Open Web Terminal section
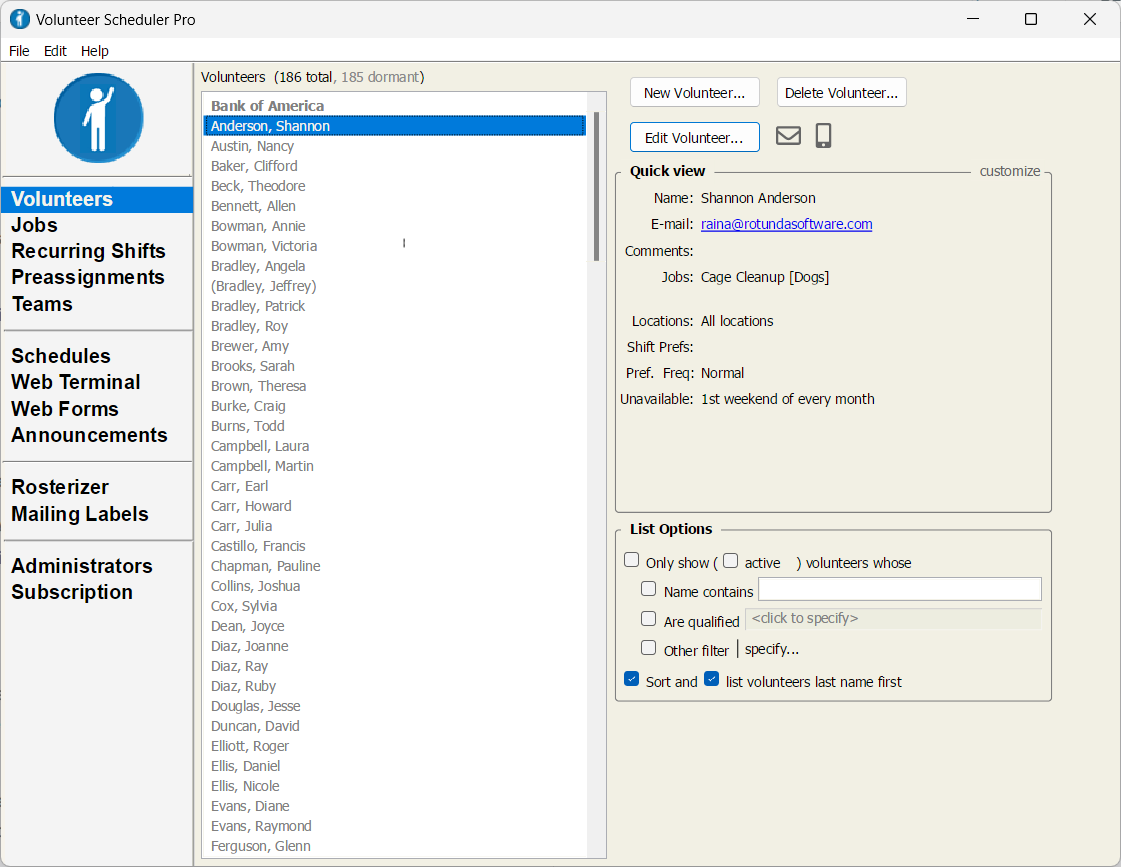The width and height of the screenshot is (1121, 867). 76,382
